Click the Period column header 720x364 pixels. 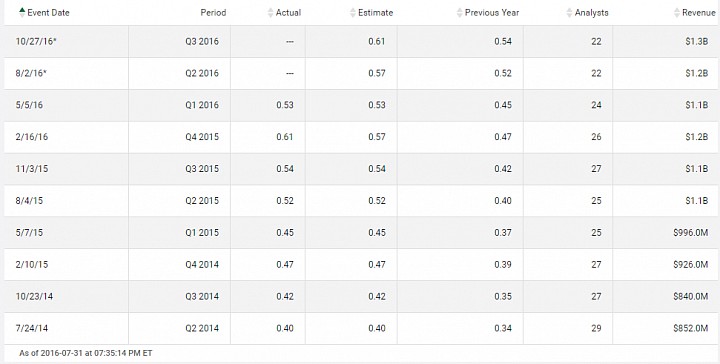point(213,13)
